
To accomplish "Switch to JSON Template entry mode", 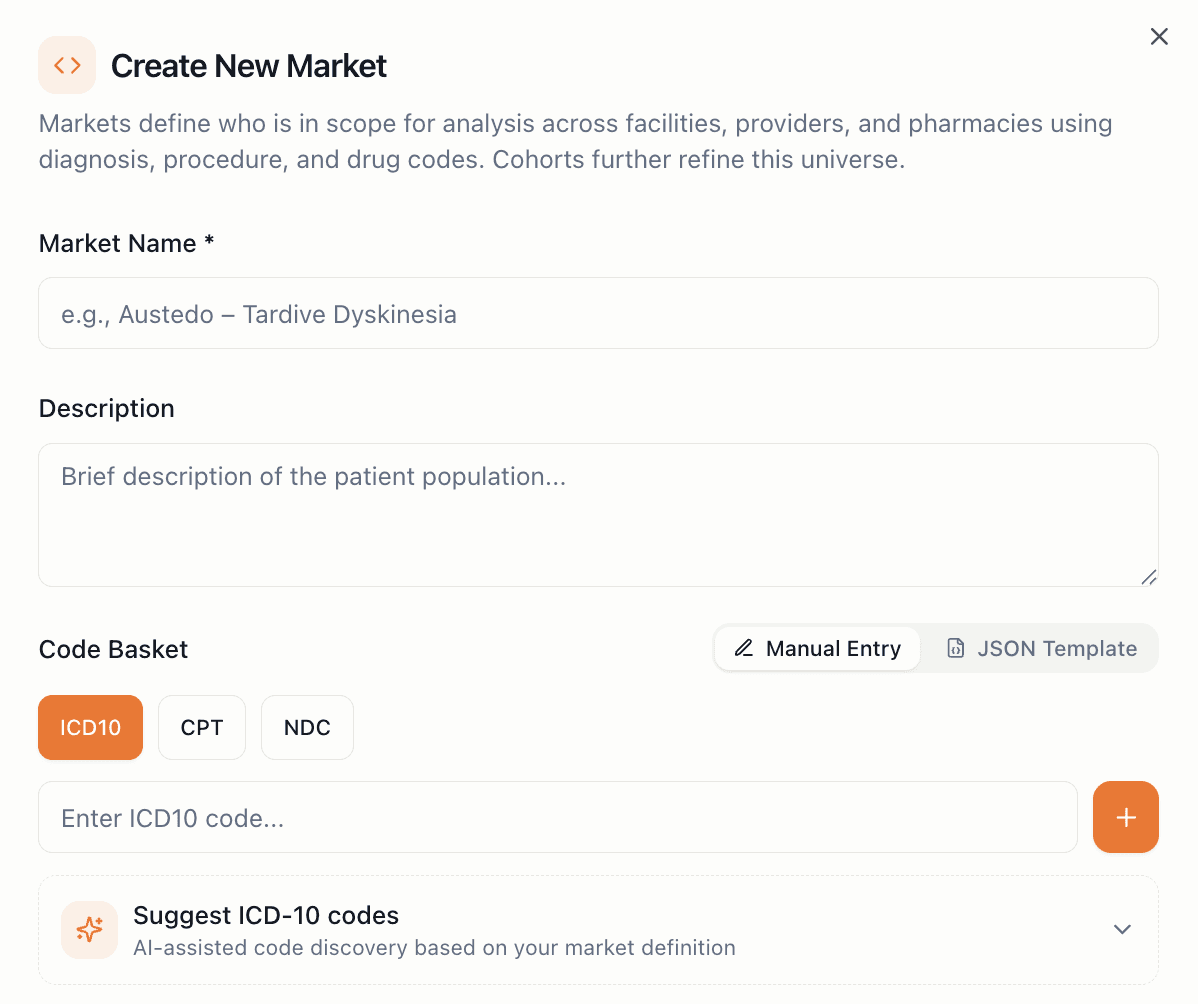I will [x=1040, y=648].
